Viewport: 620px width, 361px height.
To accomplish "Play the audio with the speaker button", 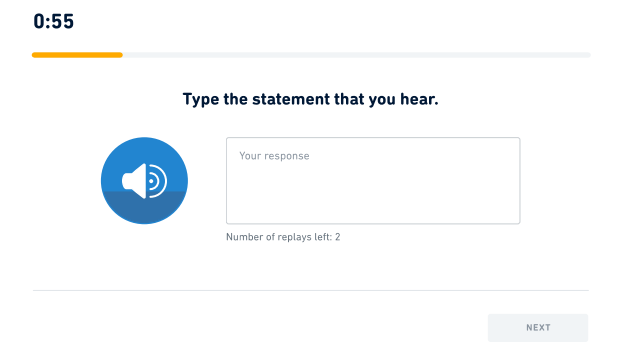I will point(144,181).
